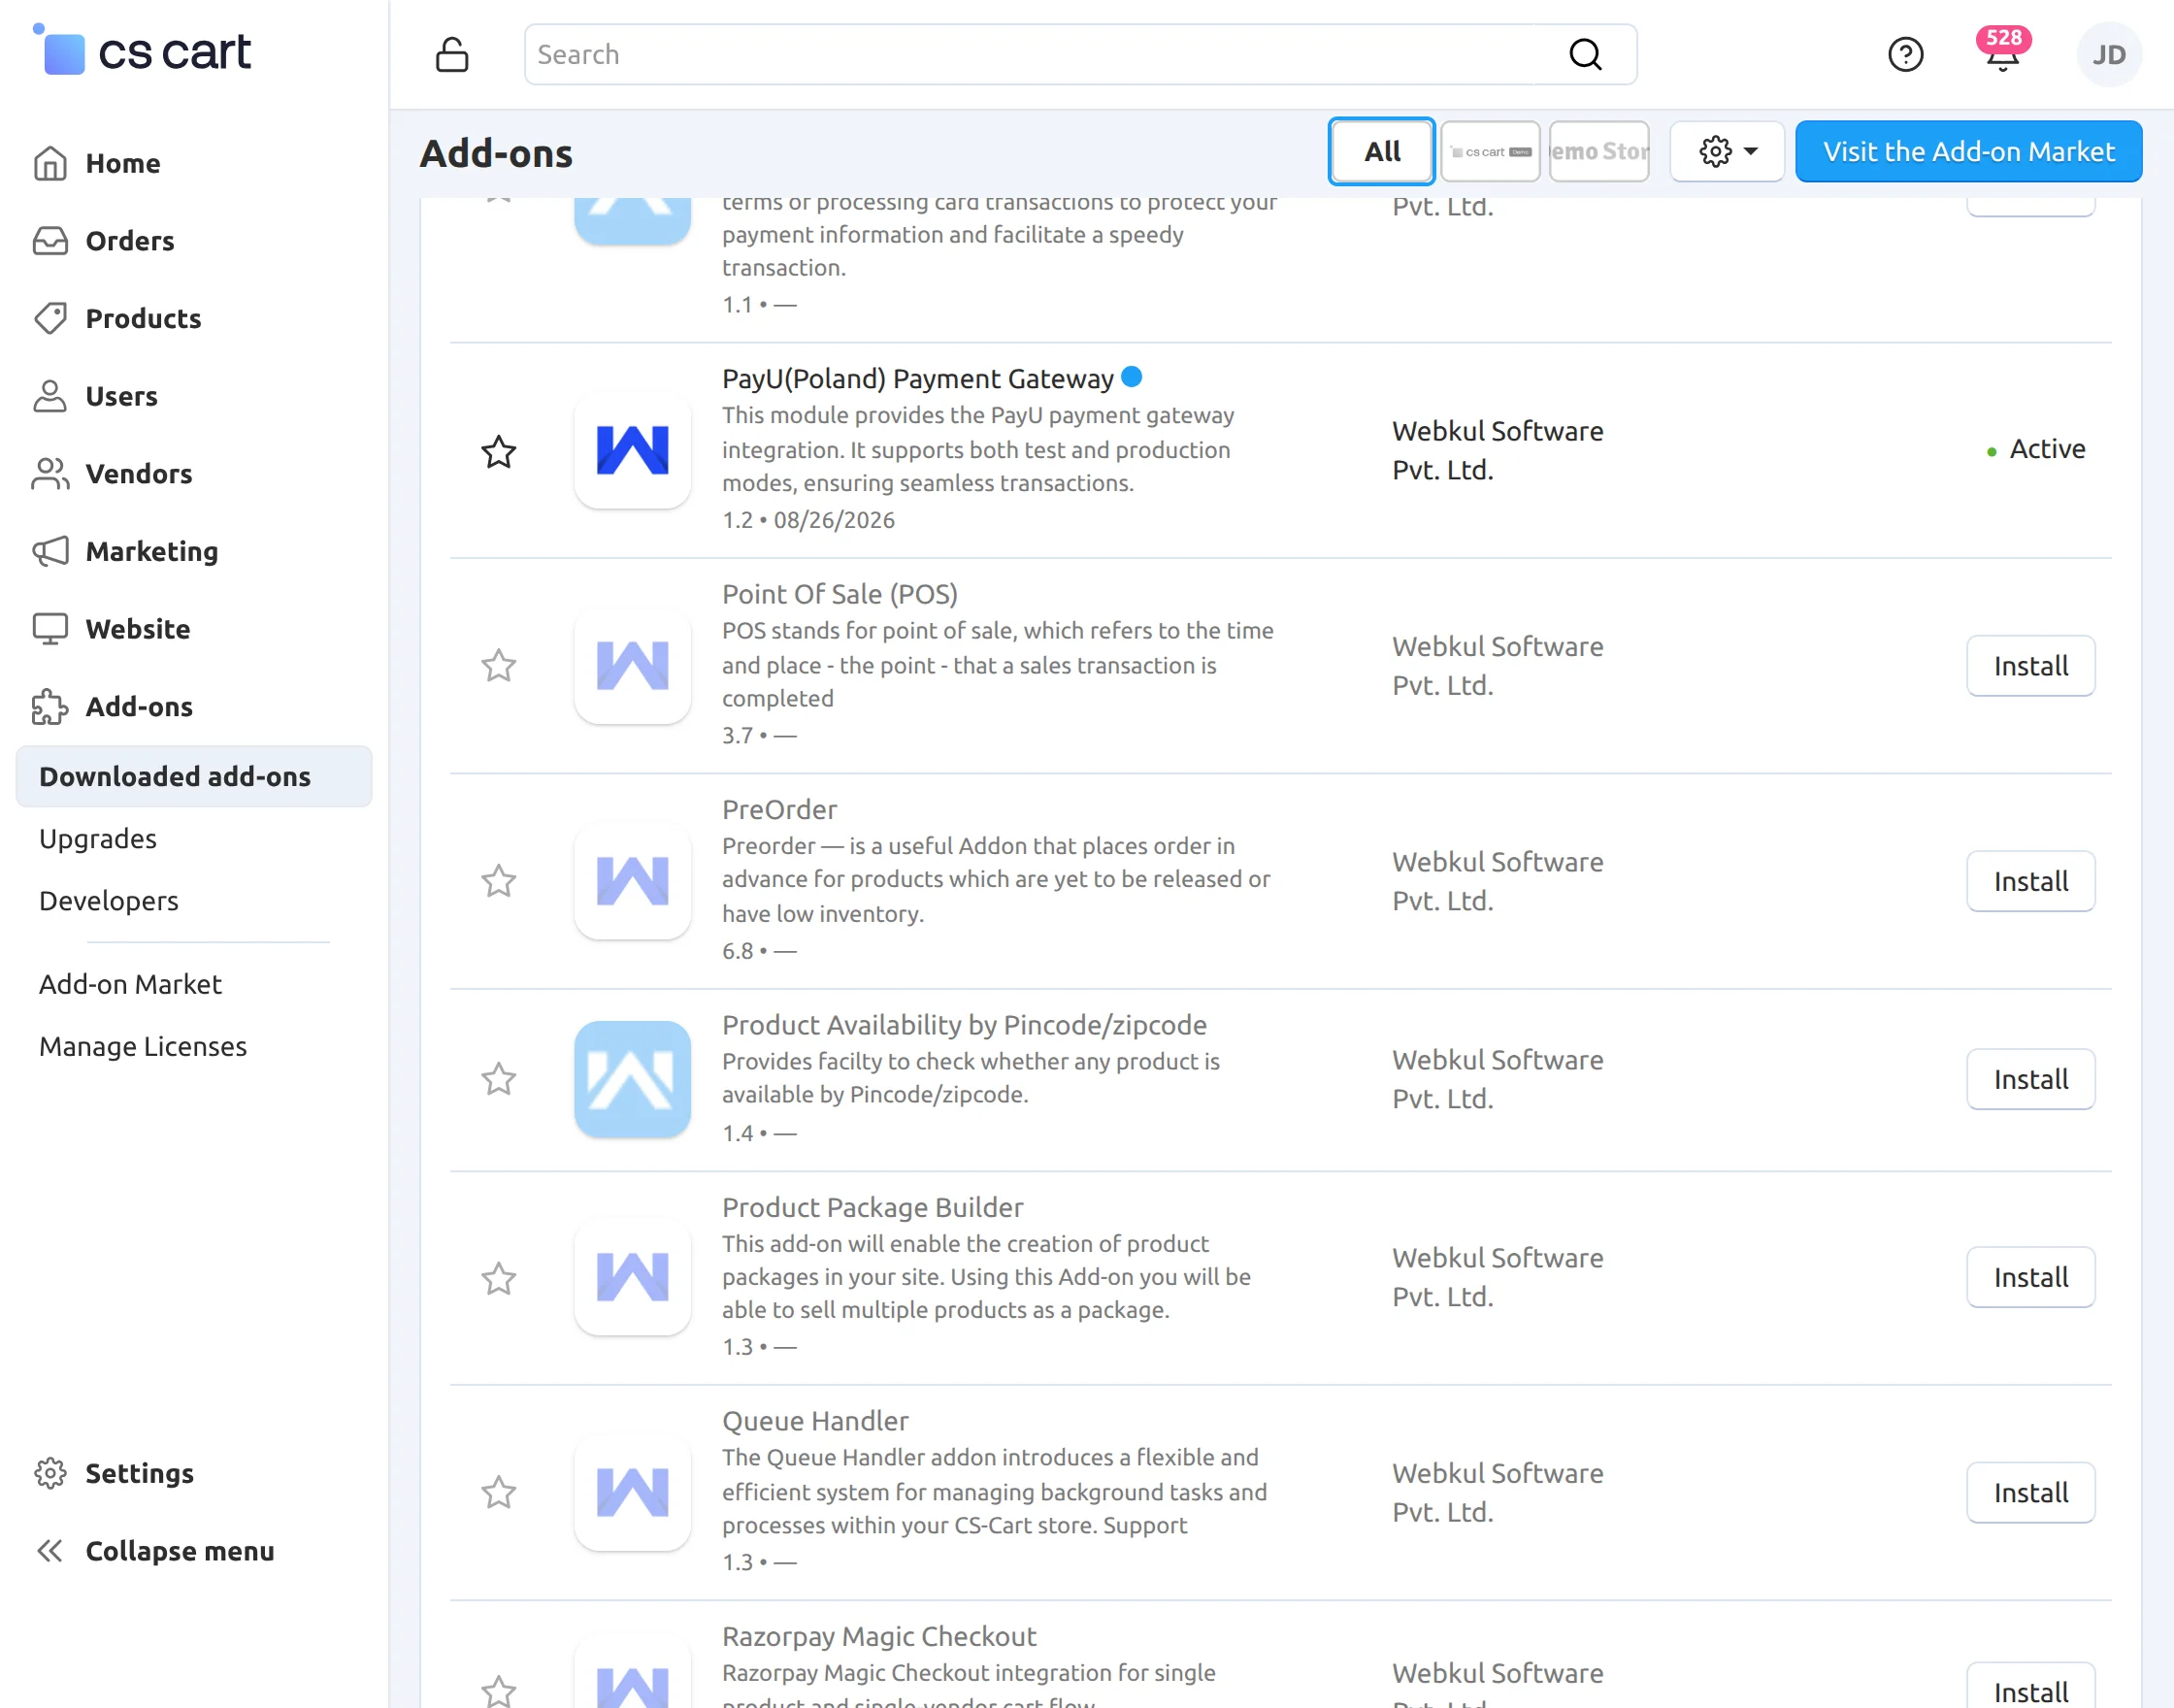
Task: Open Razorpay Magic Checkout title
Action: pyautogui.click(x=879, y=1636)
